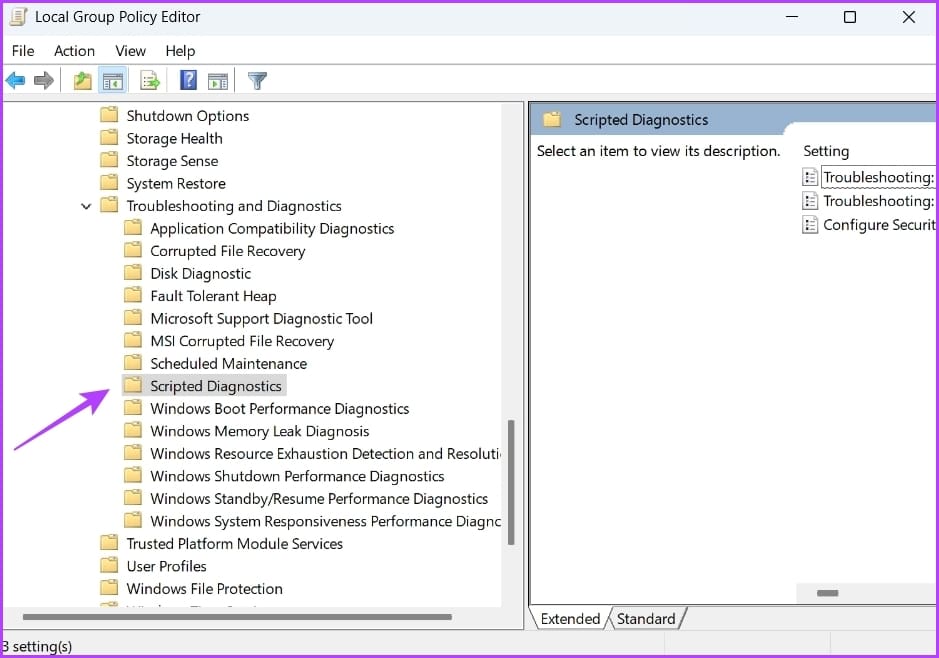Open the File menu
The height and width of the screenshot is (658, 939).
click(23, 51)
